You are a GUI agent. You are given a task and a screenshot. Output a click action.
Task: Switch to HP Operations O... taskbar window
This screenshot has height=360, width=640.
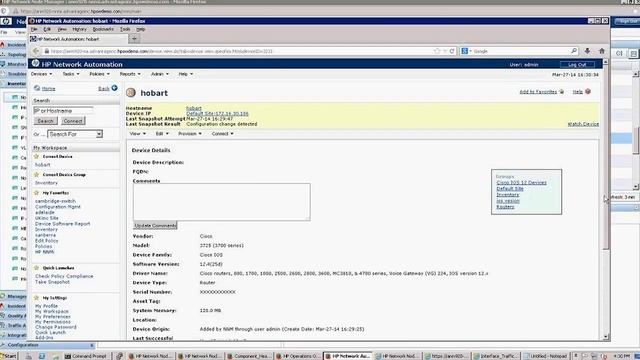click(298, 356)
